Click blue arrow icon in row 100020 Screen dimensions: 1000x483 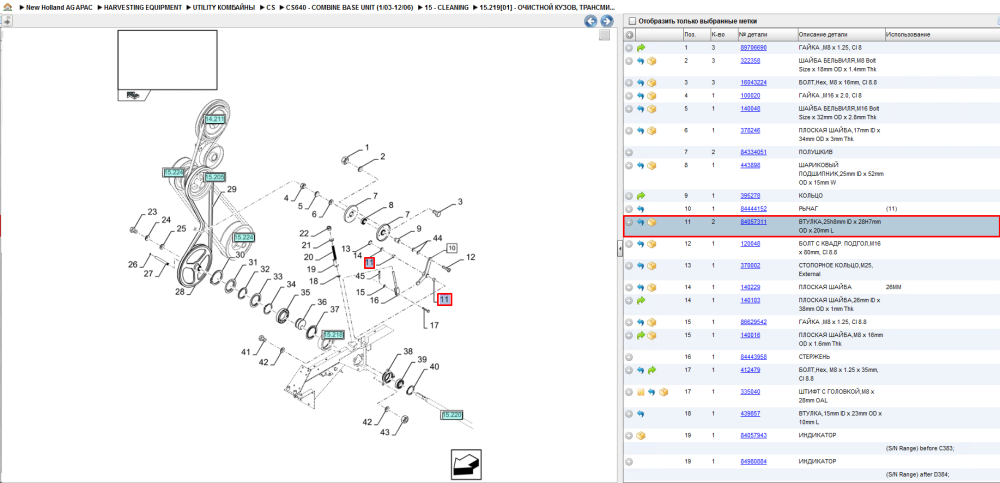pos(641,96)
